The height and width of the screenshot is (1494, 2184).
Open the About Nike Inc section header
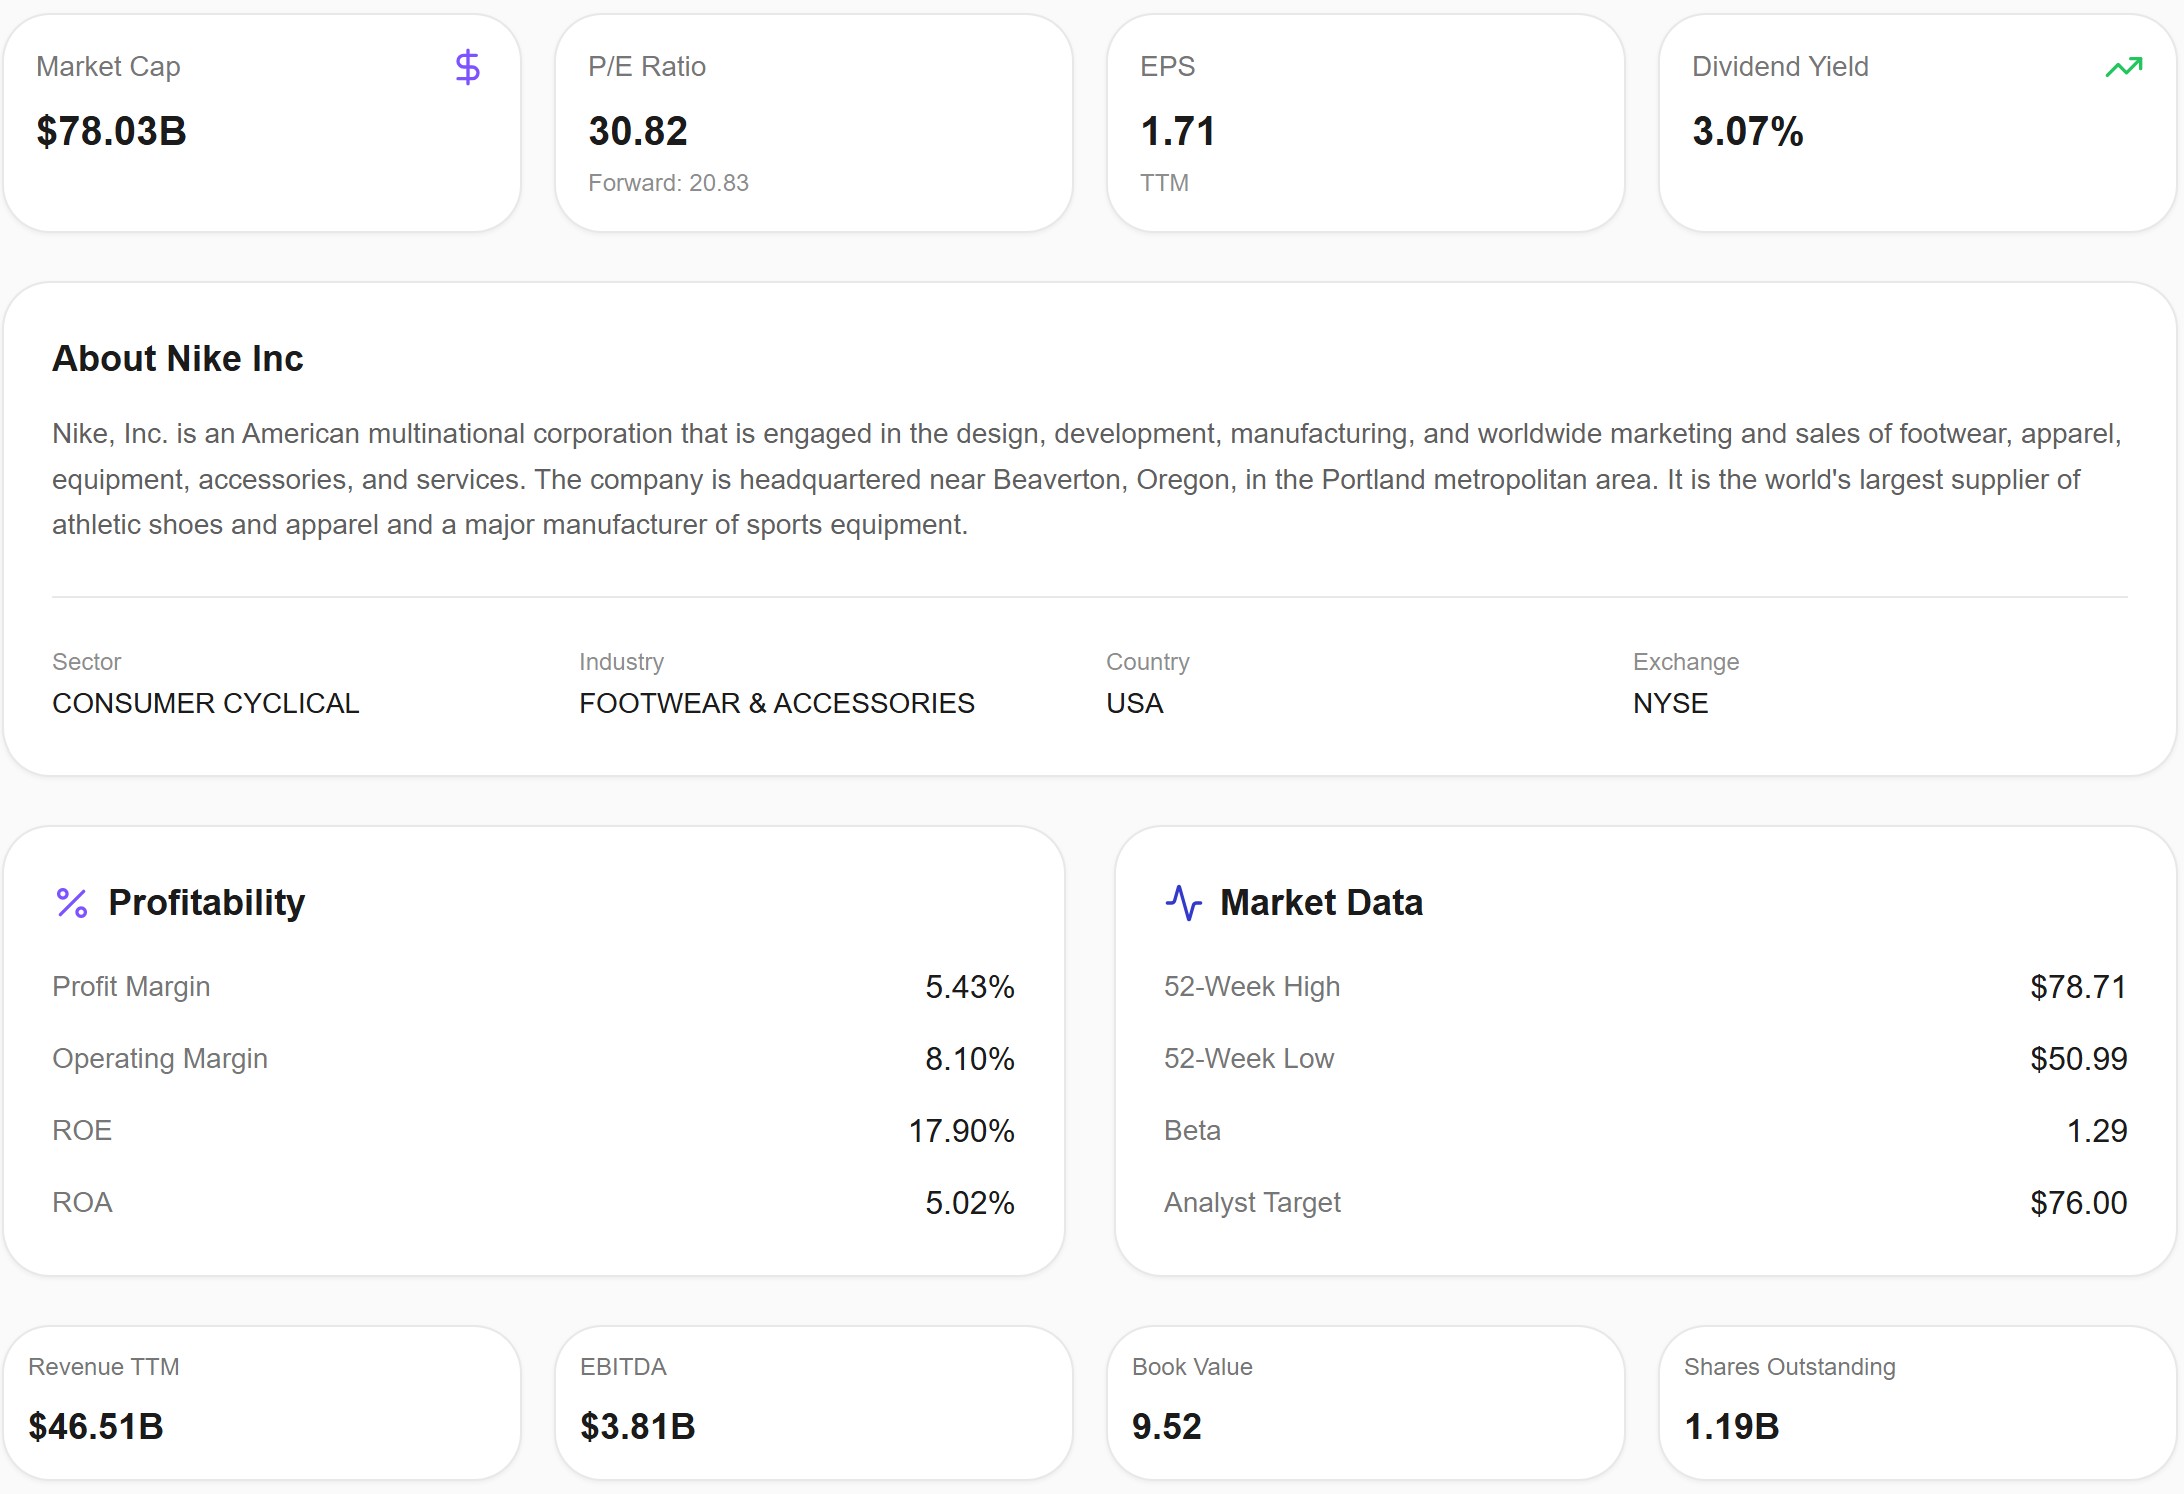tap(178, 358)
